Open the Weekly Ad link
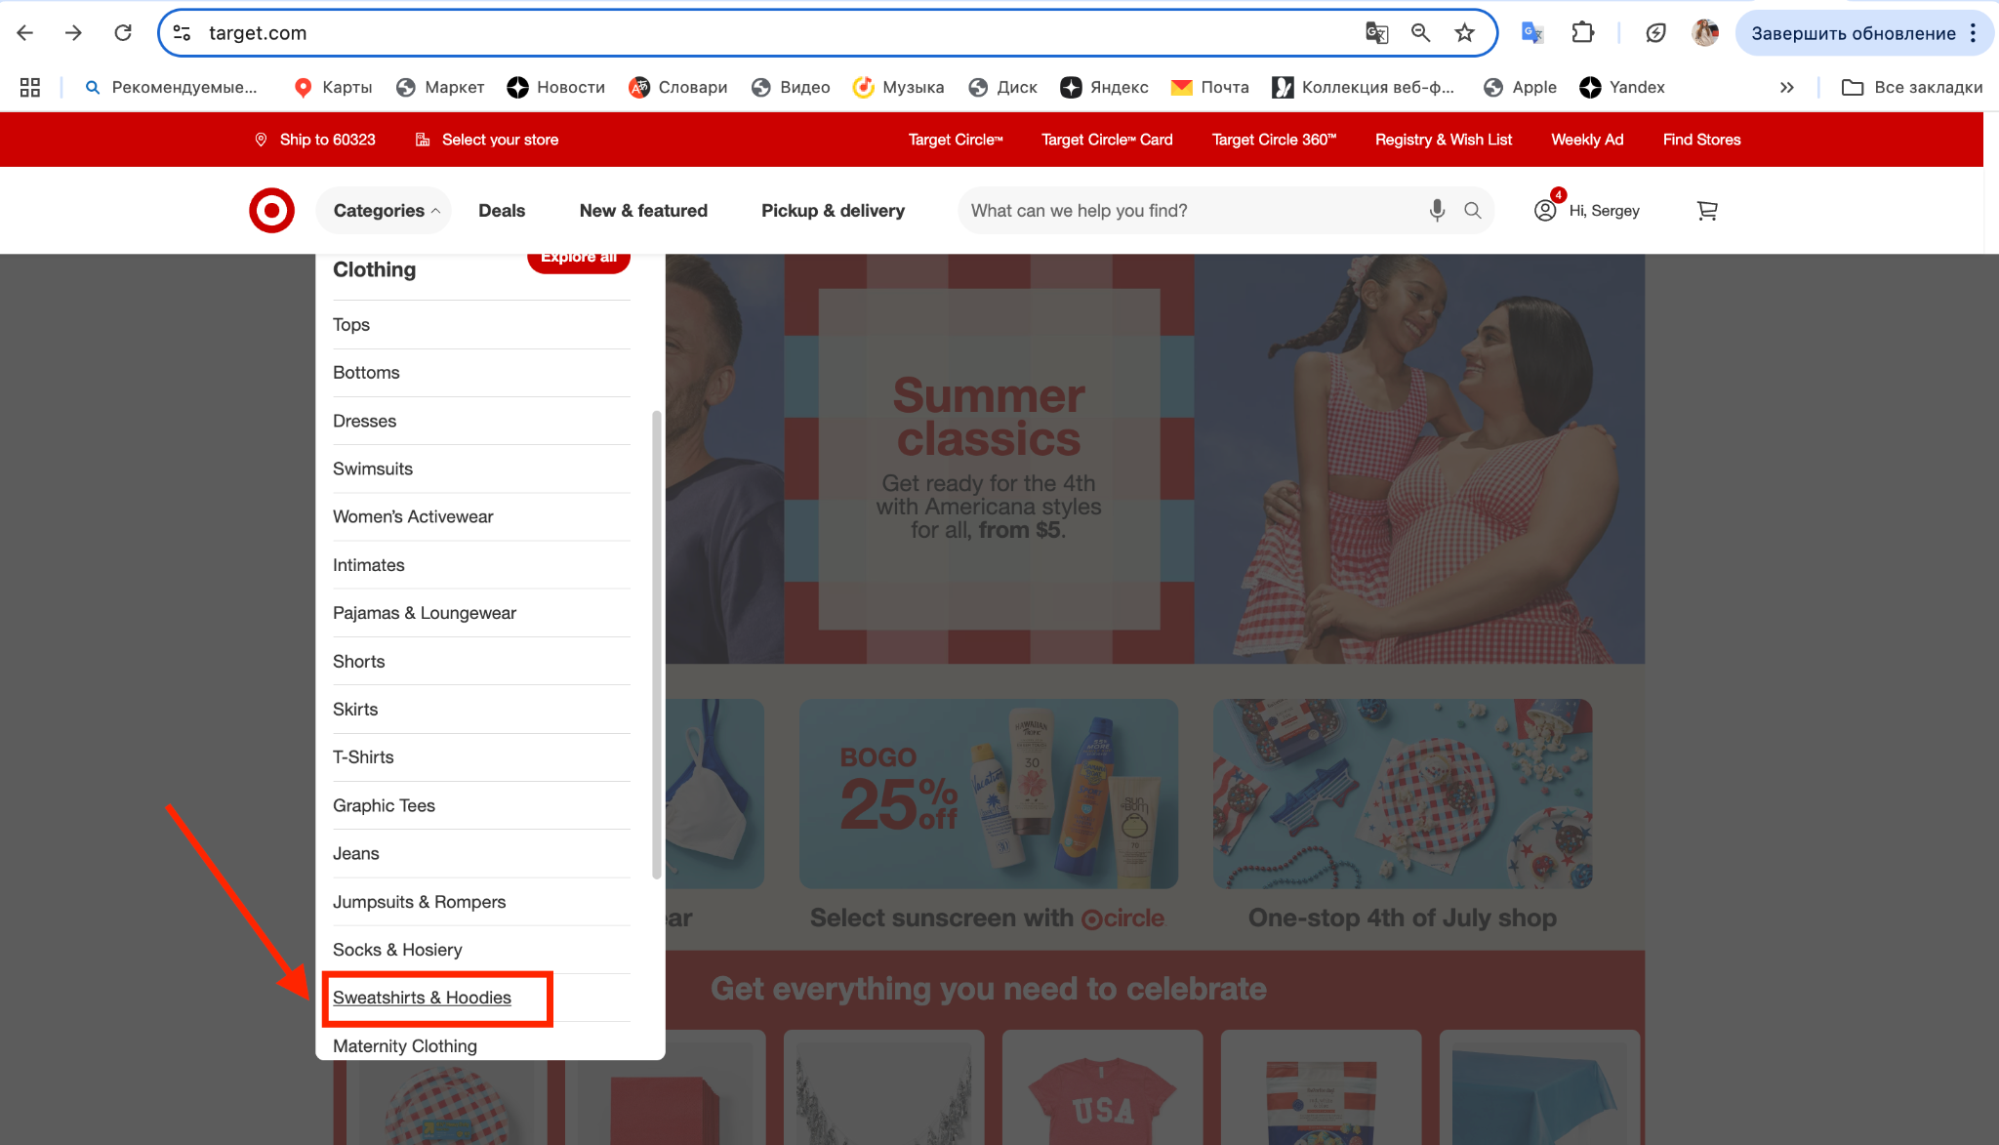Image resolution: width=1999 pixels, height=1145 pixels. click(x=1586, y=139)
